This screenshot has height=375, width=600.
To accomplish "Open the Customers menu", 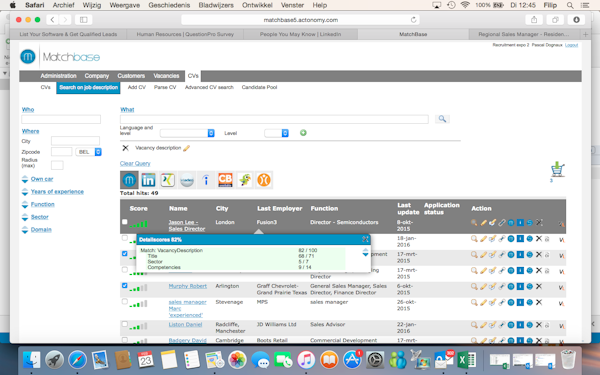I will coord(131,76).
